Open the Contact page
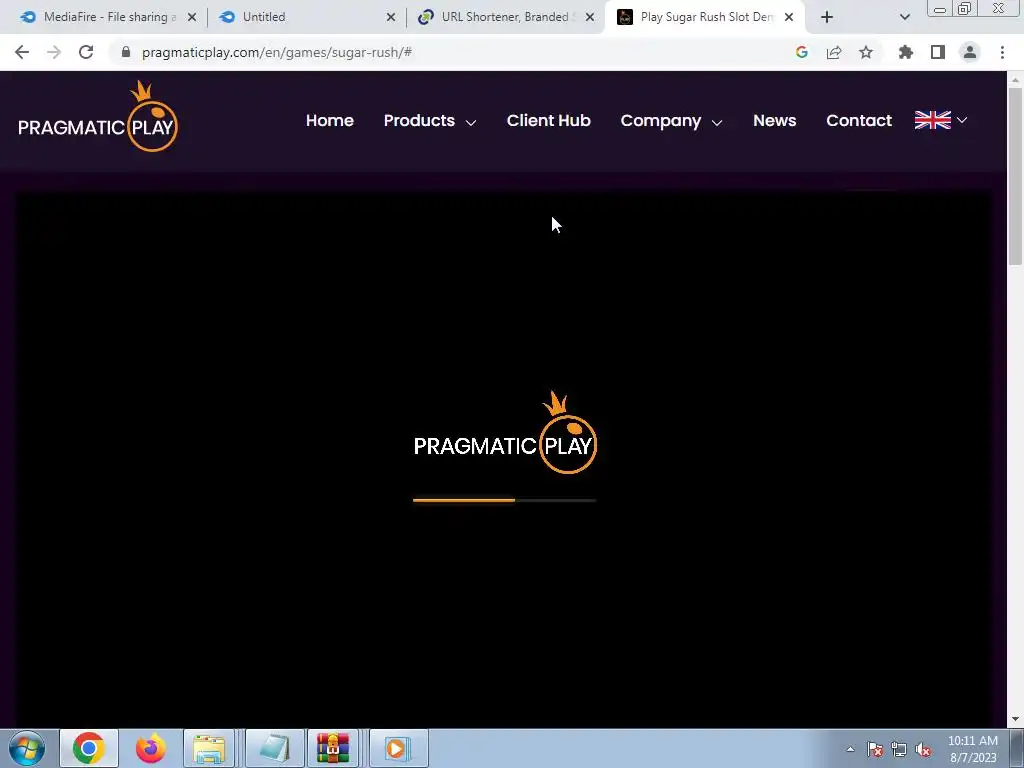 [x=859, y=120]
